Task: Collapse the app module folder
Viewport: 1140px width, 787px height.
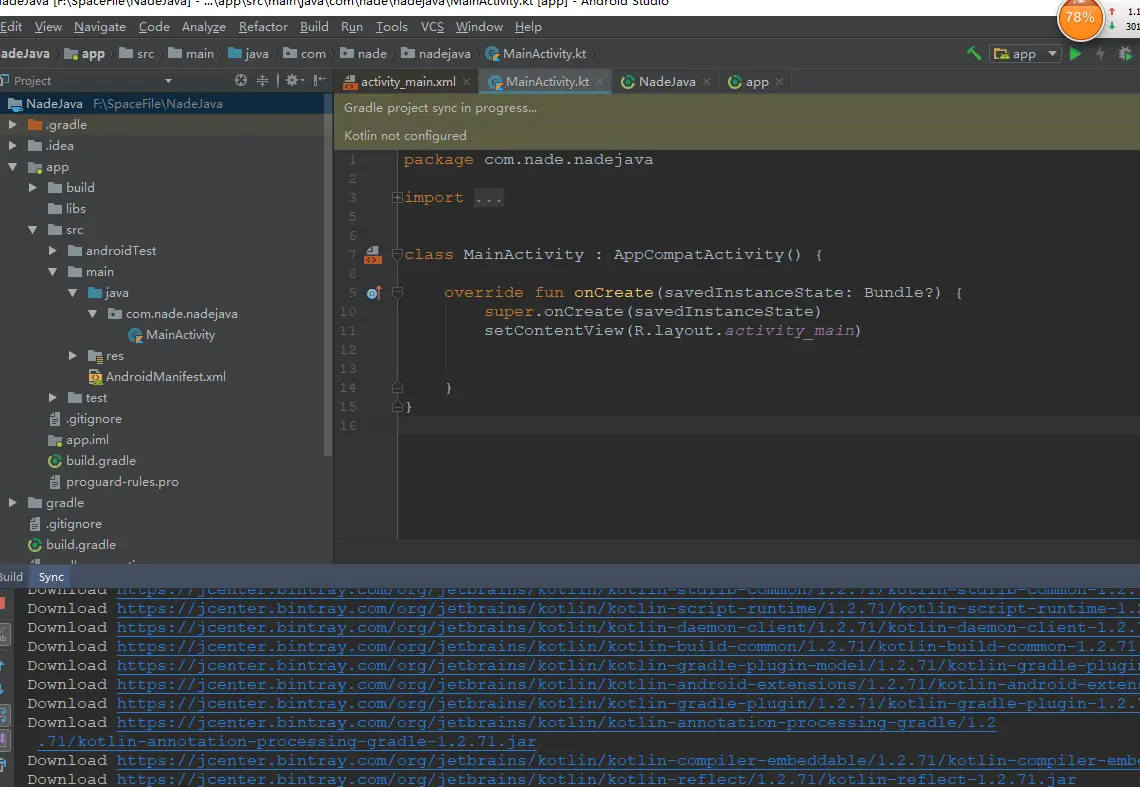Action: click(12, 167)
